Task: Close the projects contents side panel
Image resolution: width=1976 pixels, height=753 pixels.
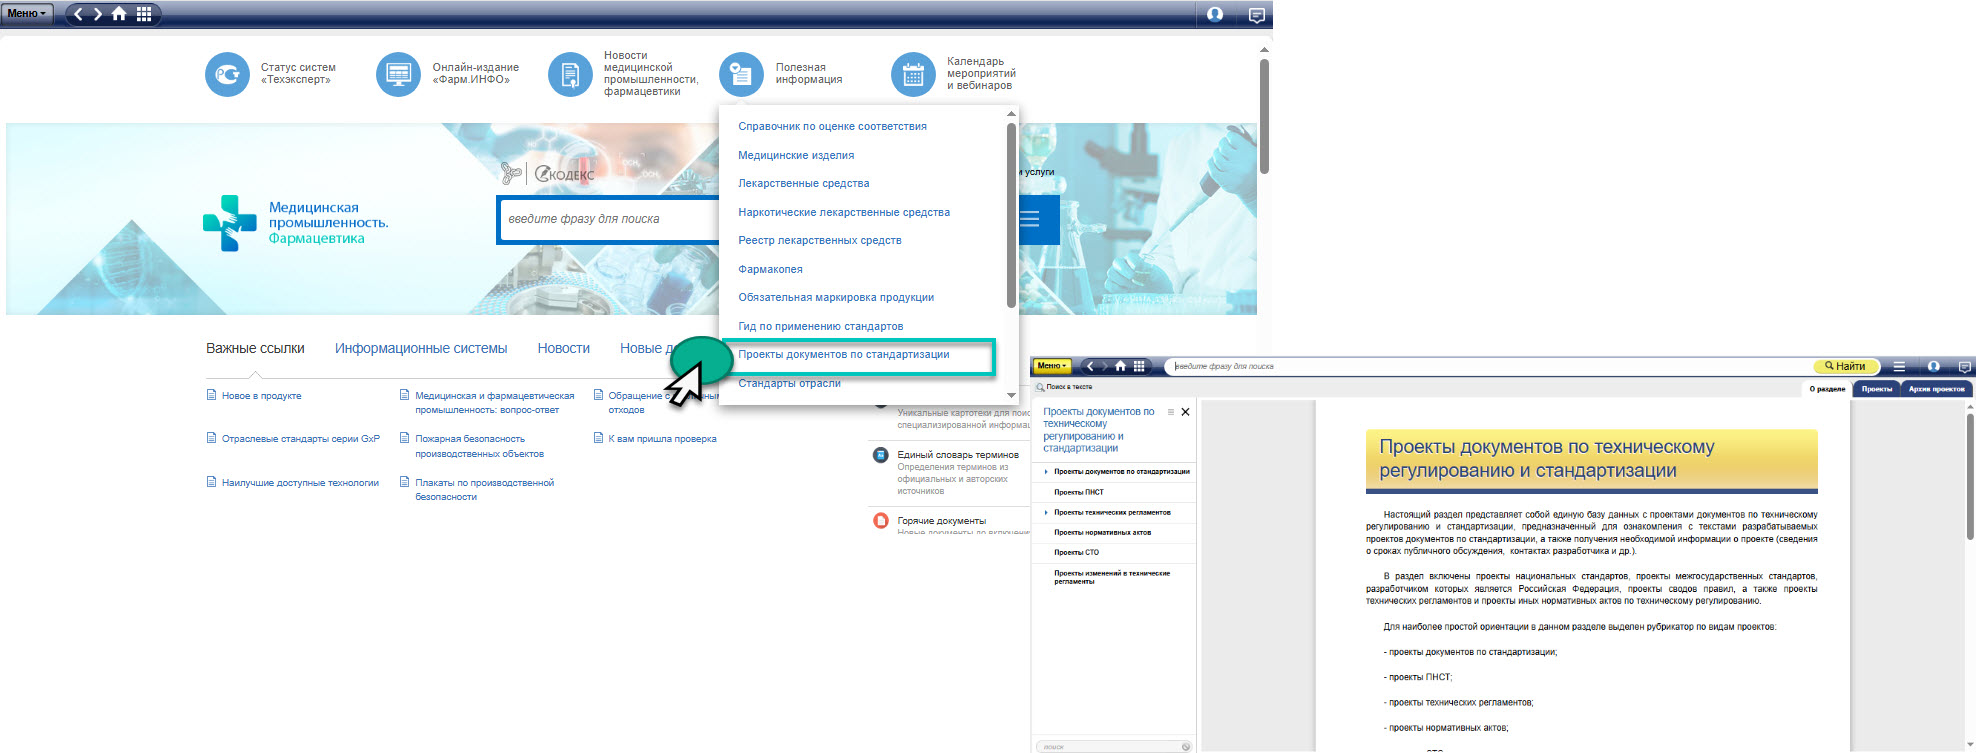Action: click(x=1185, y=412)
